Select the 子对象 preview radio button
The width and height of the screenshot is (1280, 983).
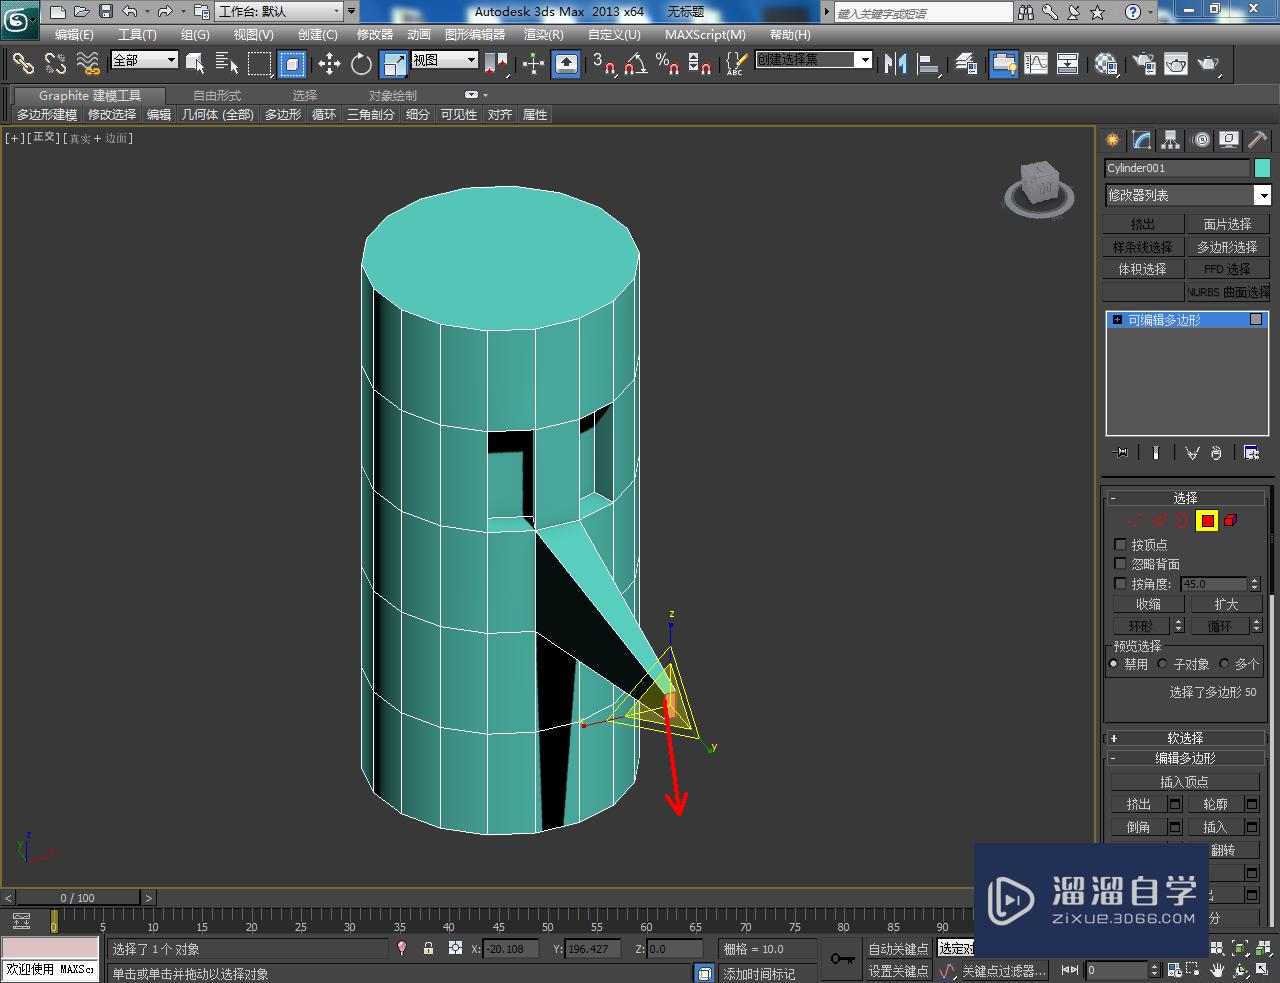1162,664
